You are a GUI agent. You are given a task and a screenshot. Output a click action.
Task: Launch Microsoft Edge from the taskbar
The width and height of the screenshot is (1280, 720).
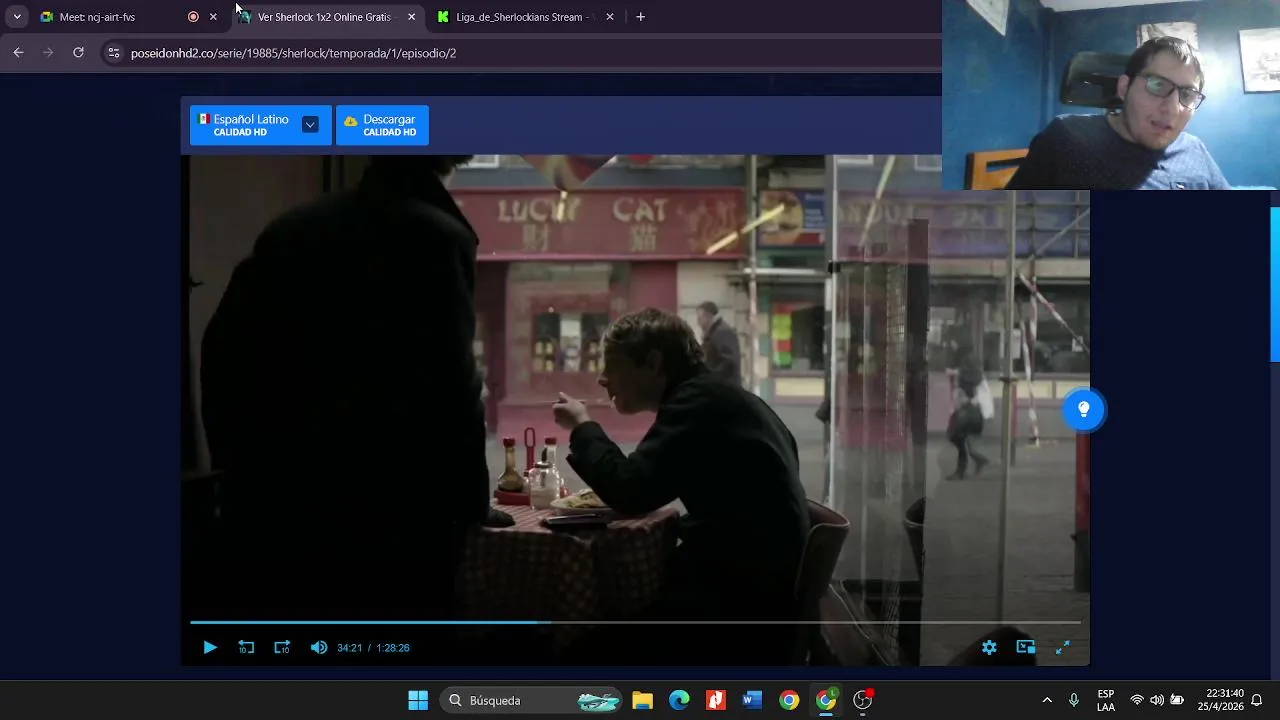[x=679, y=700]
